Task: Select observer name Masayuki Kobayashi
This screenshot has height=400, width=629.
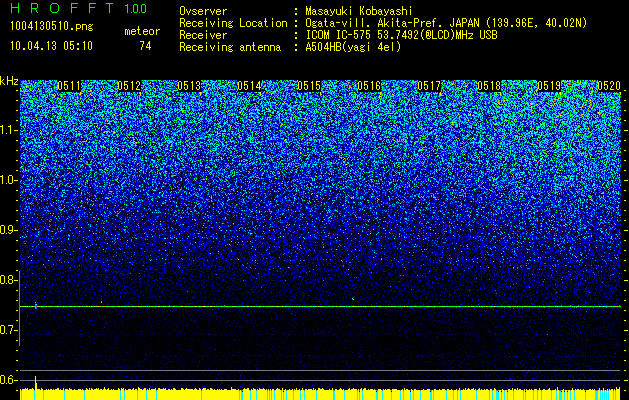Action: coord(359,11)
